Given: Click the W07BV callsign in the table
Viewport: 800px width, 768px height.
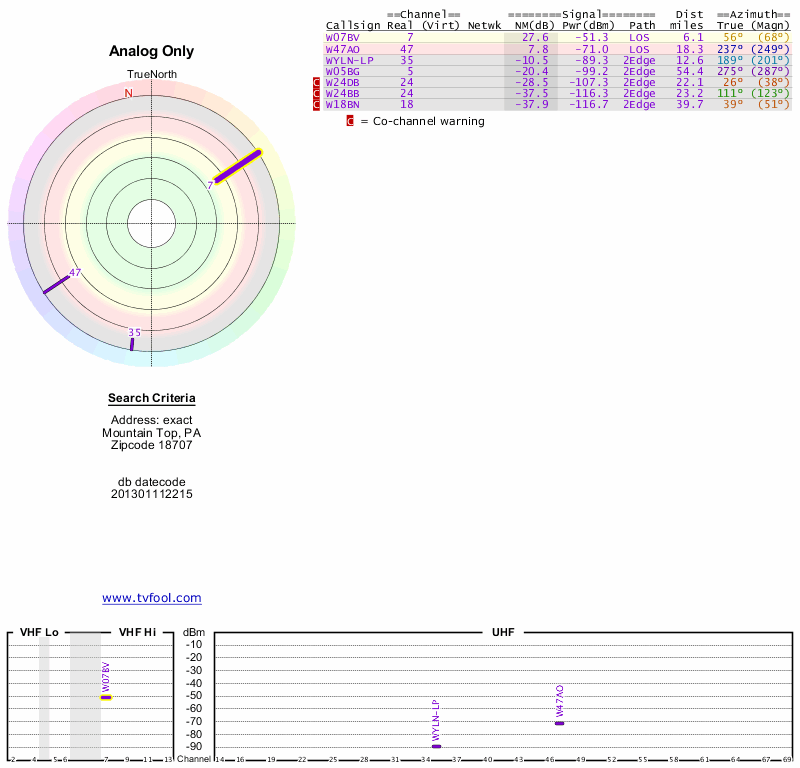Looking at the screenshot, I should coord(342,37).
